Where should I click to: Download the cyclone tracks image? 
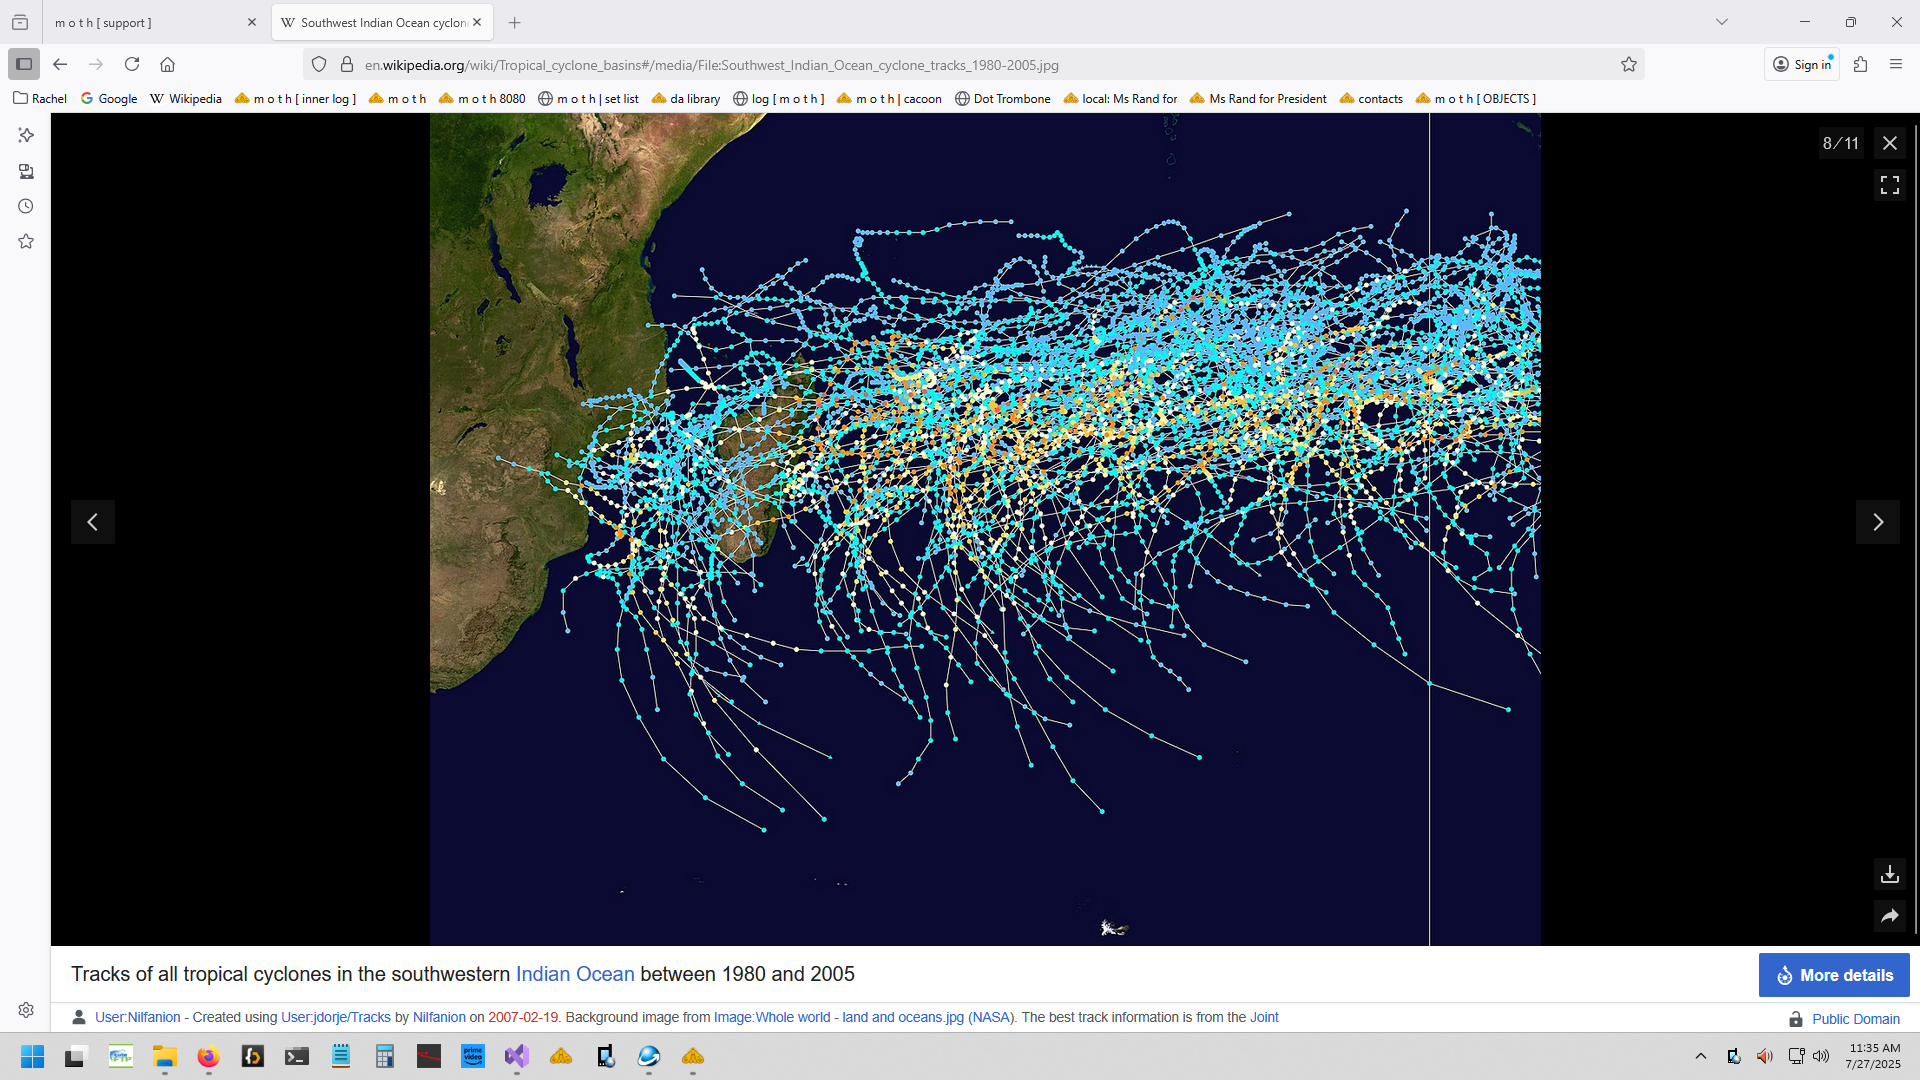pyautogui.click(x=1889, y=874)
